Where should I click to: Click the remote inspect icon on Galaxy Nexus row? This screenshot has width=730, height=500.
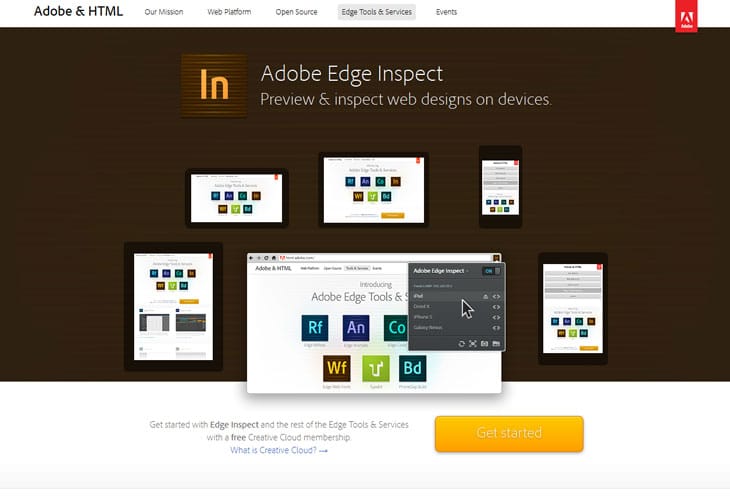[x=496, y=328]
